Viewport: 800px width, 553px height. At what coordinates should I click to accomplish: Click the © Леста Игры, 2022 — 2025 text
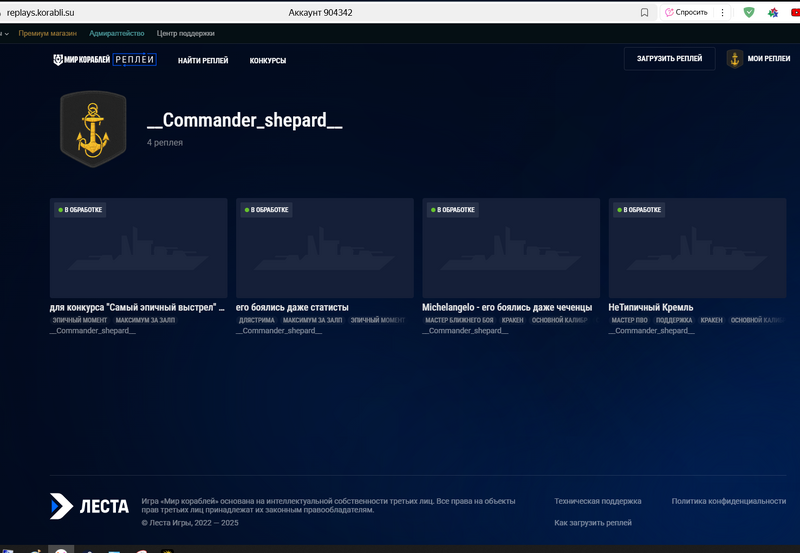[190, 522]
